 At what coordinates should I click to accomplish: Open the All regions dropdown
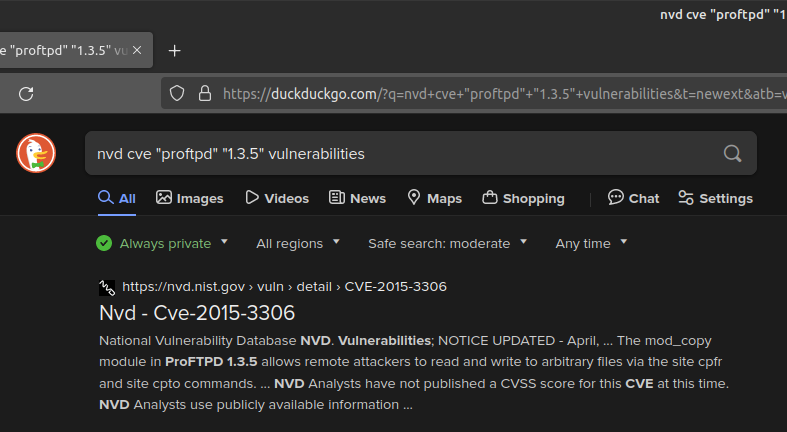[x=298, y=243]
